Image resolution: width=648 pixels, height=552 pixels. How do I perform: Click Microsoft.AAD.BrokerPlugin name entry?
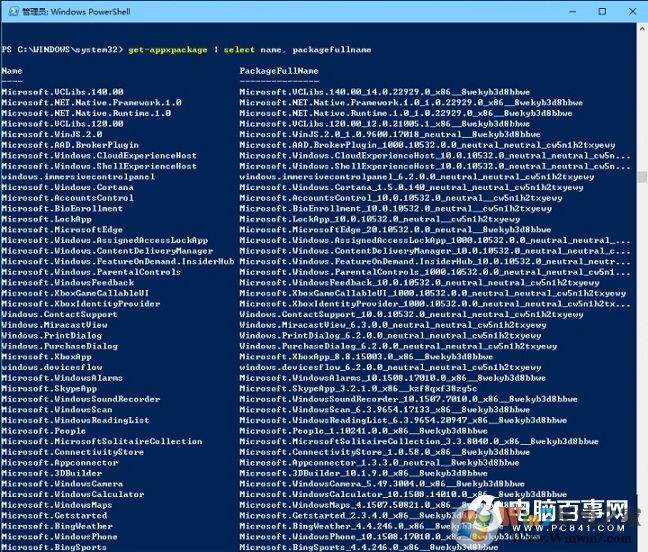tap(70, 145)
